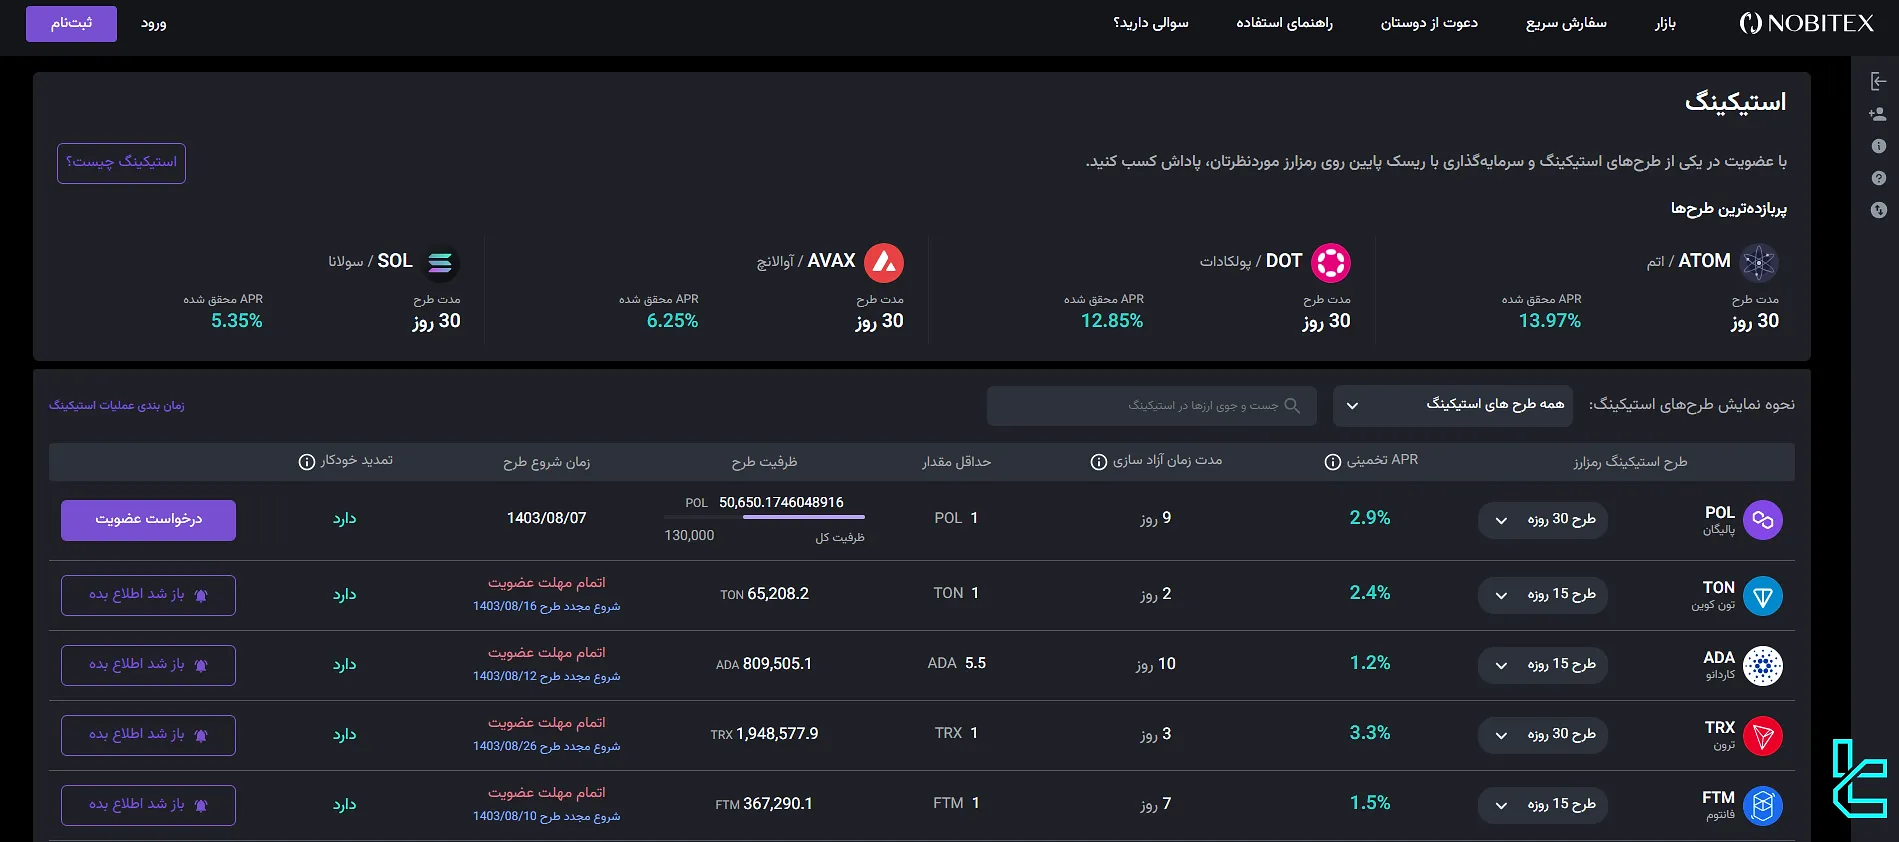Click the حداقل مقدار minimum column header
Viewport: 1899px width, 842px height.
pos(956,462)
